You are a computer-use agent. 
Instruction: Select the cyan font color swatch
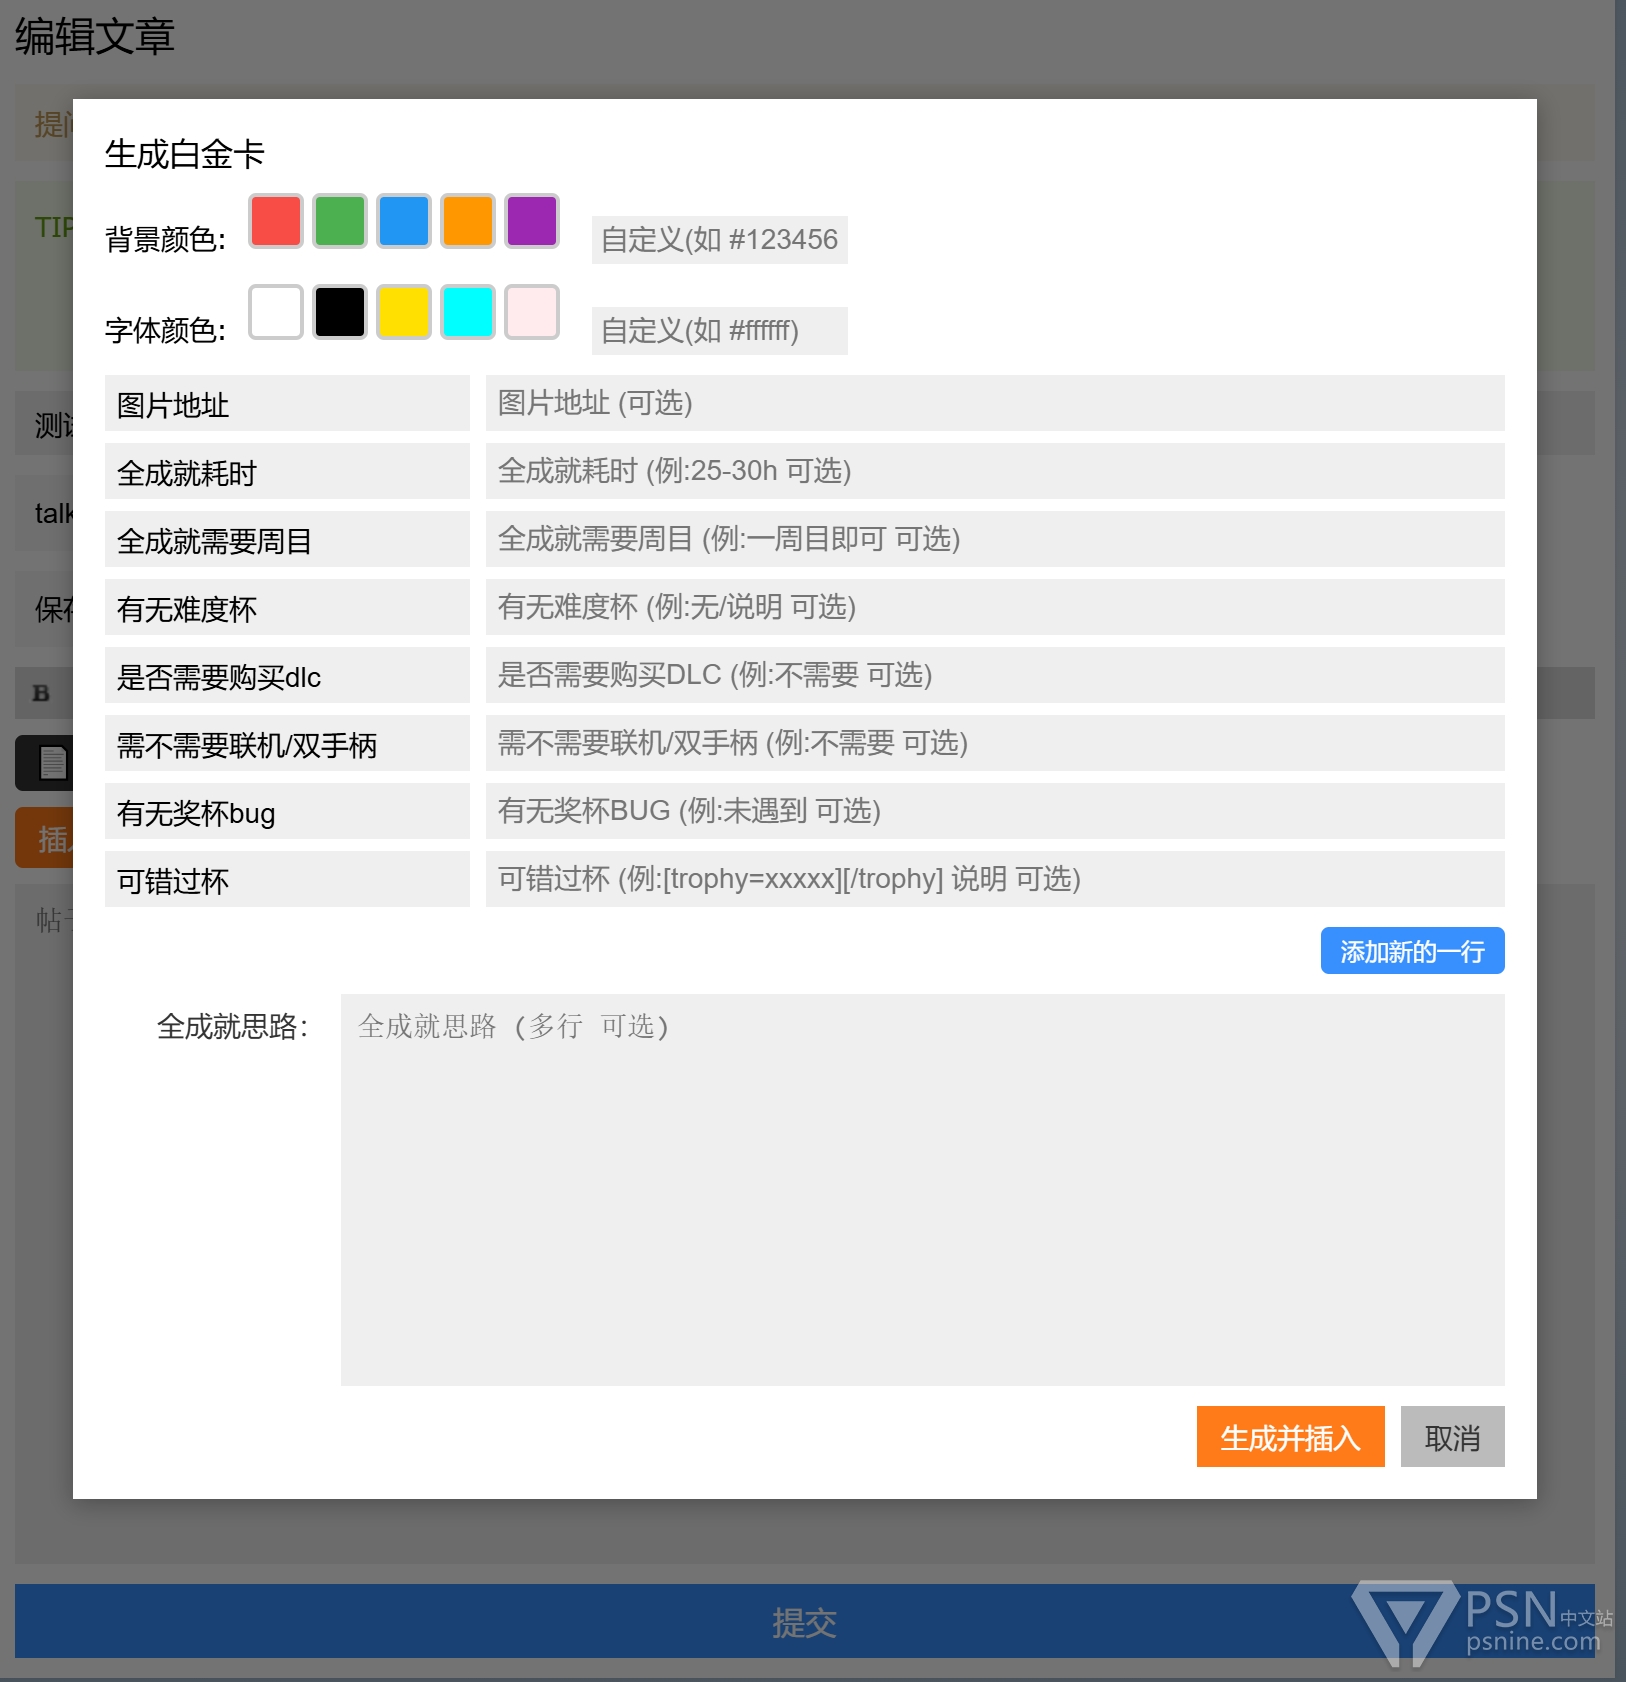[x=468, y=312]
